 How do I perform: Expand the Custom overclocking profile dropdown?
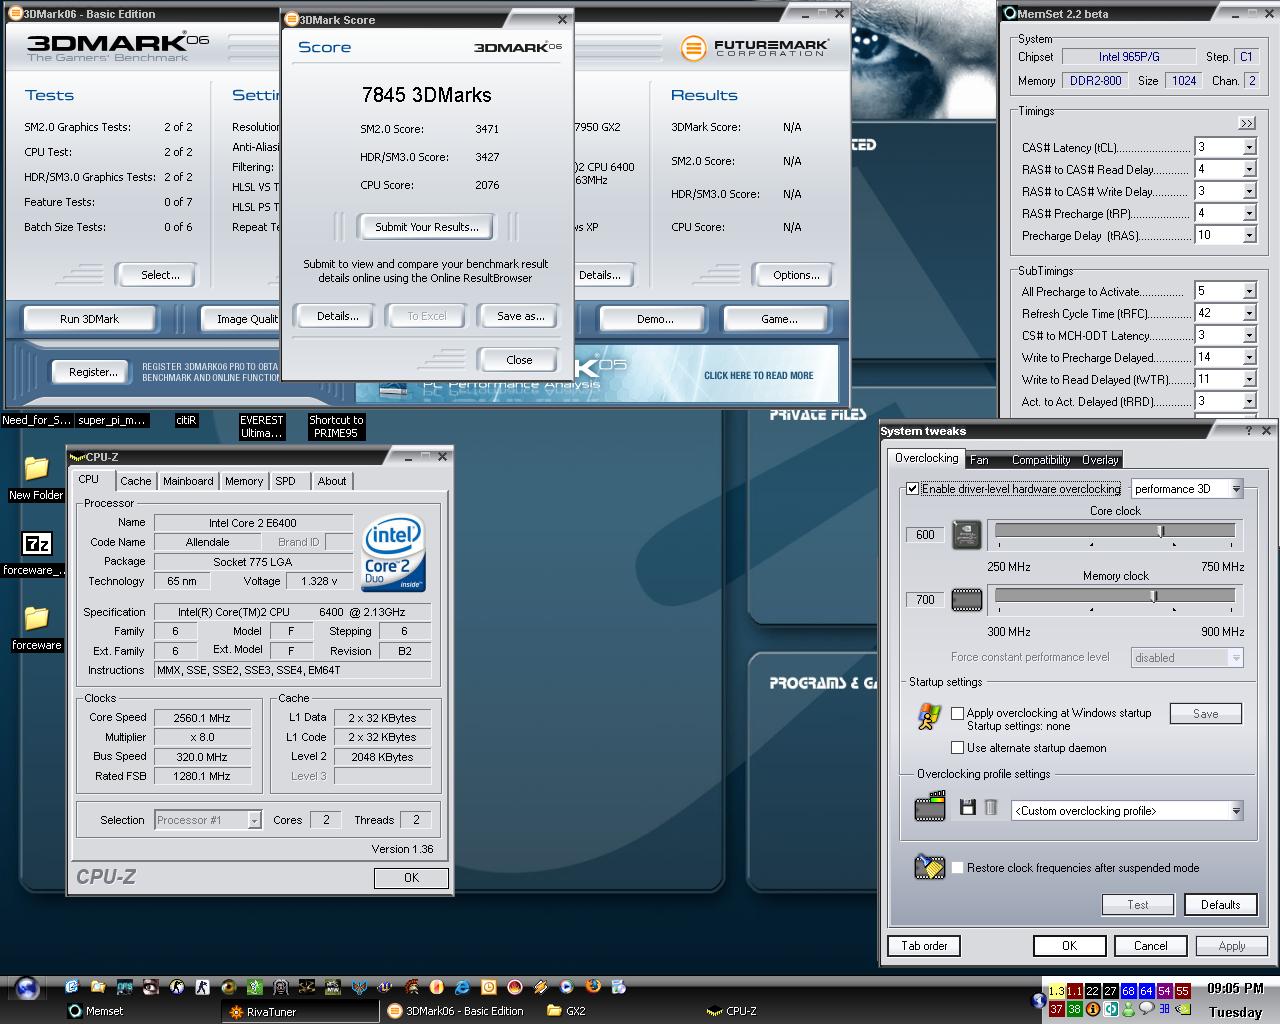(x=1236, y=811)
